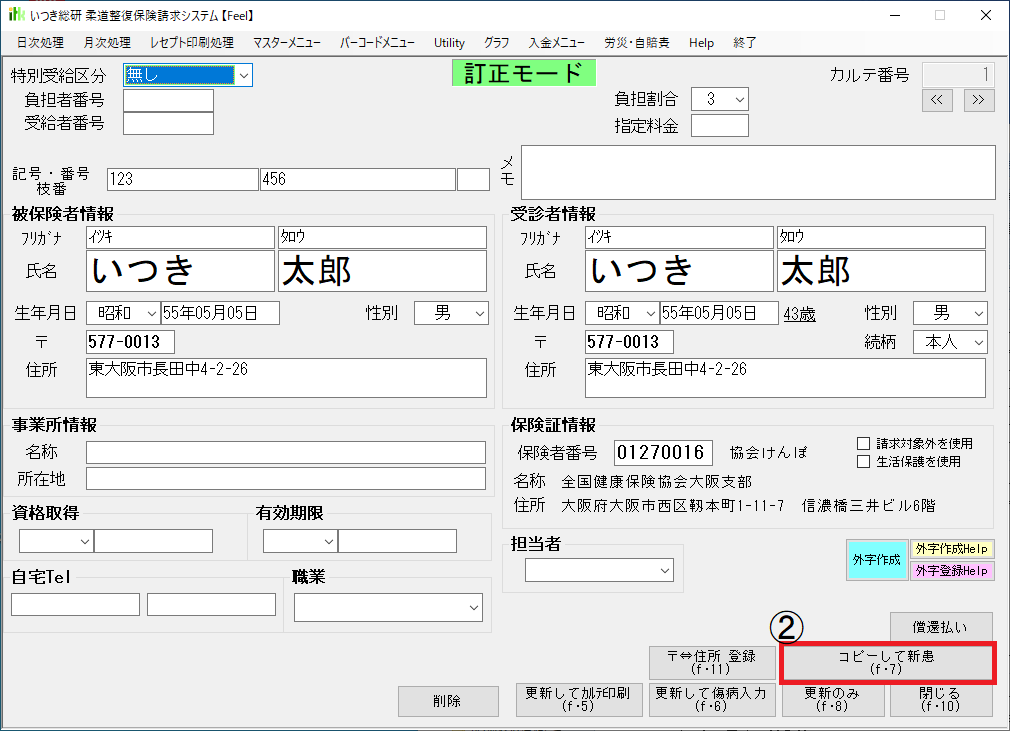Open the 担当者 combo box
The height and width of the screenshot is (731, 1010).
coord(665,570)
